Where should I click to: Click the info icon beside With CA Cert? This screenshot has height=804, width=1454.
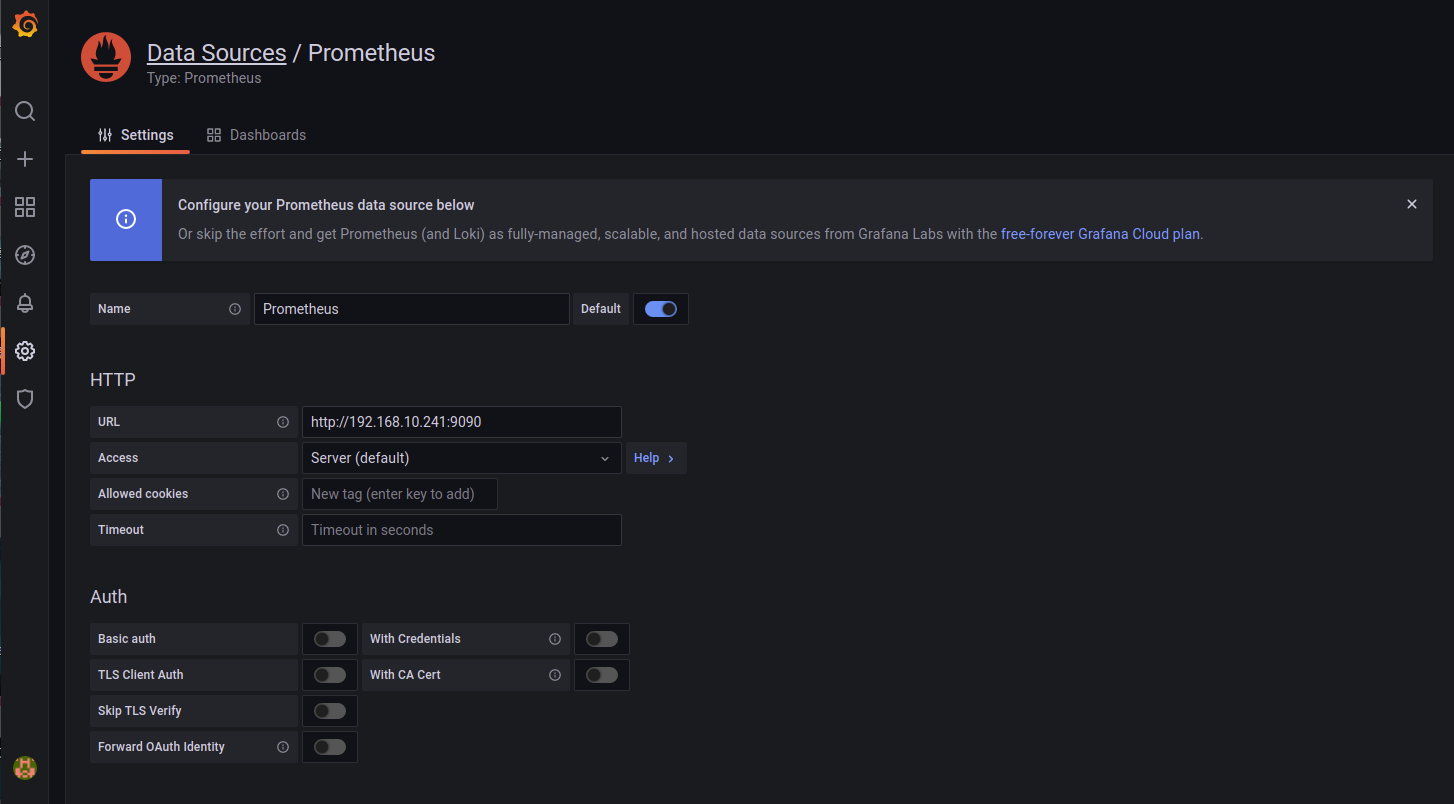[555, 675]
